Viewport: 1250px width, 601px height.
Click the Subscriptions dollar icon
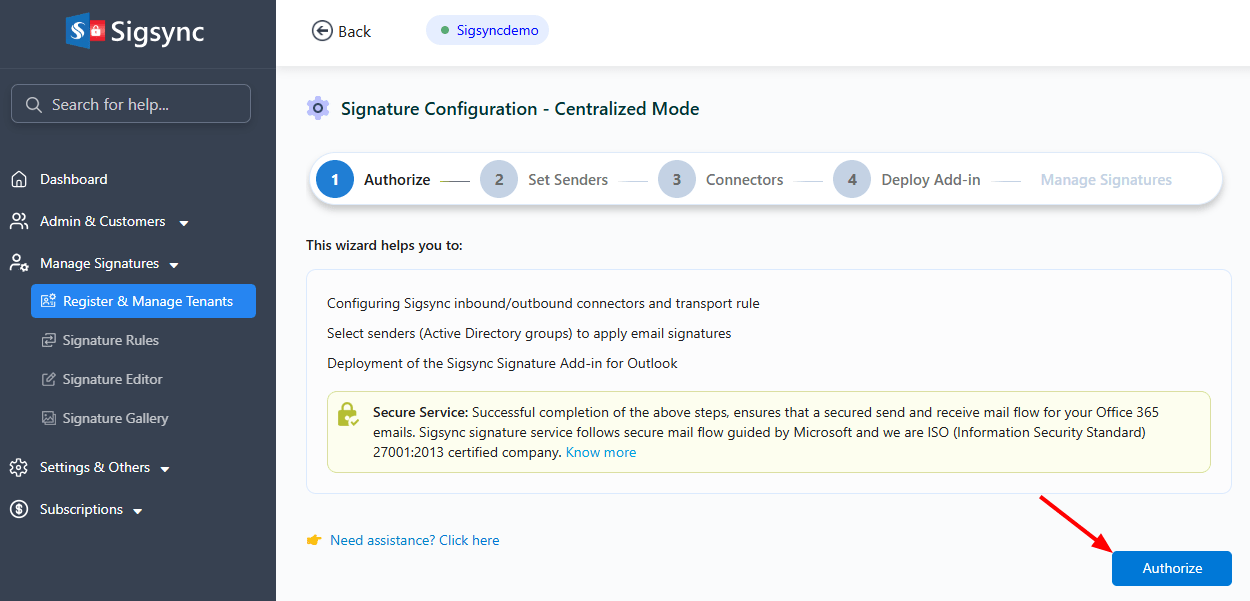coord(18,509)
